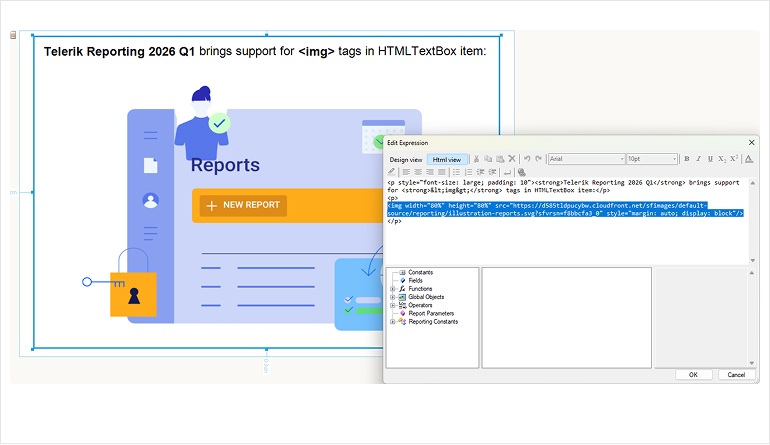The image size is (770, 445).
Task: Expand the Reporting Constants tree node
Action: [x=392, y=322]
